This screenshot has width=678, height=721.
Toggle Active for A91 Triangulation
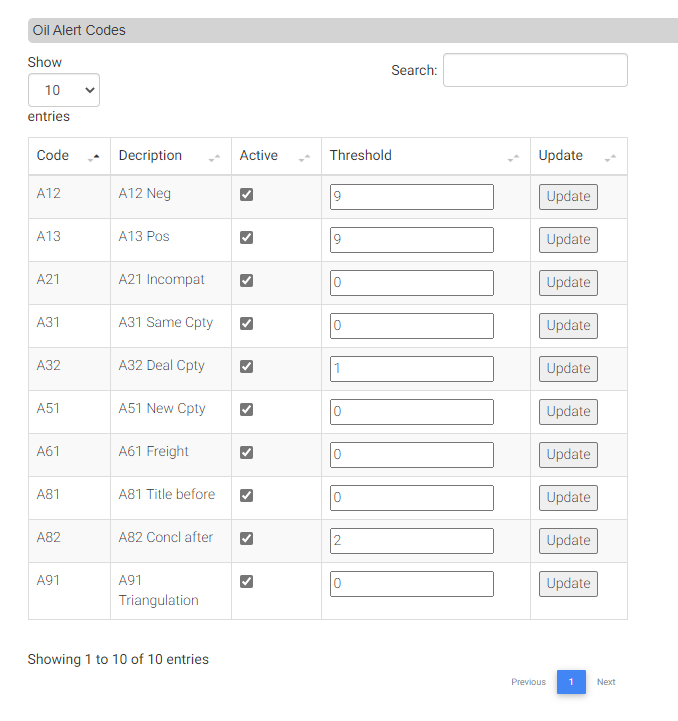click(x=247, y=581)
